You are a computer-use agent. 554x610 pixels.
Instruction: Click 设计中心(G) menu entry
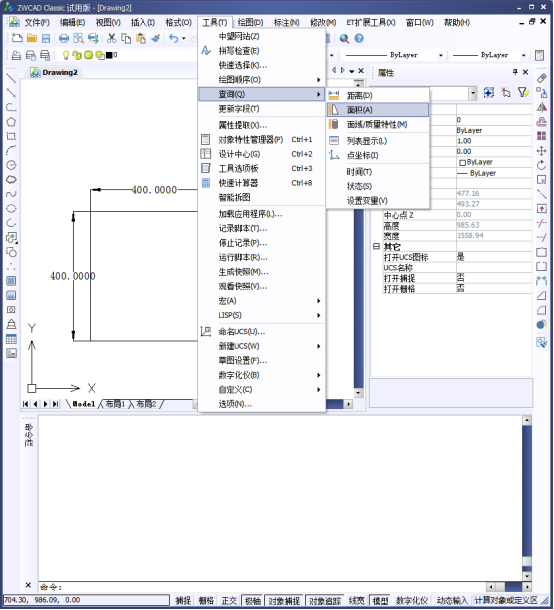click(261, 154)
